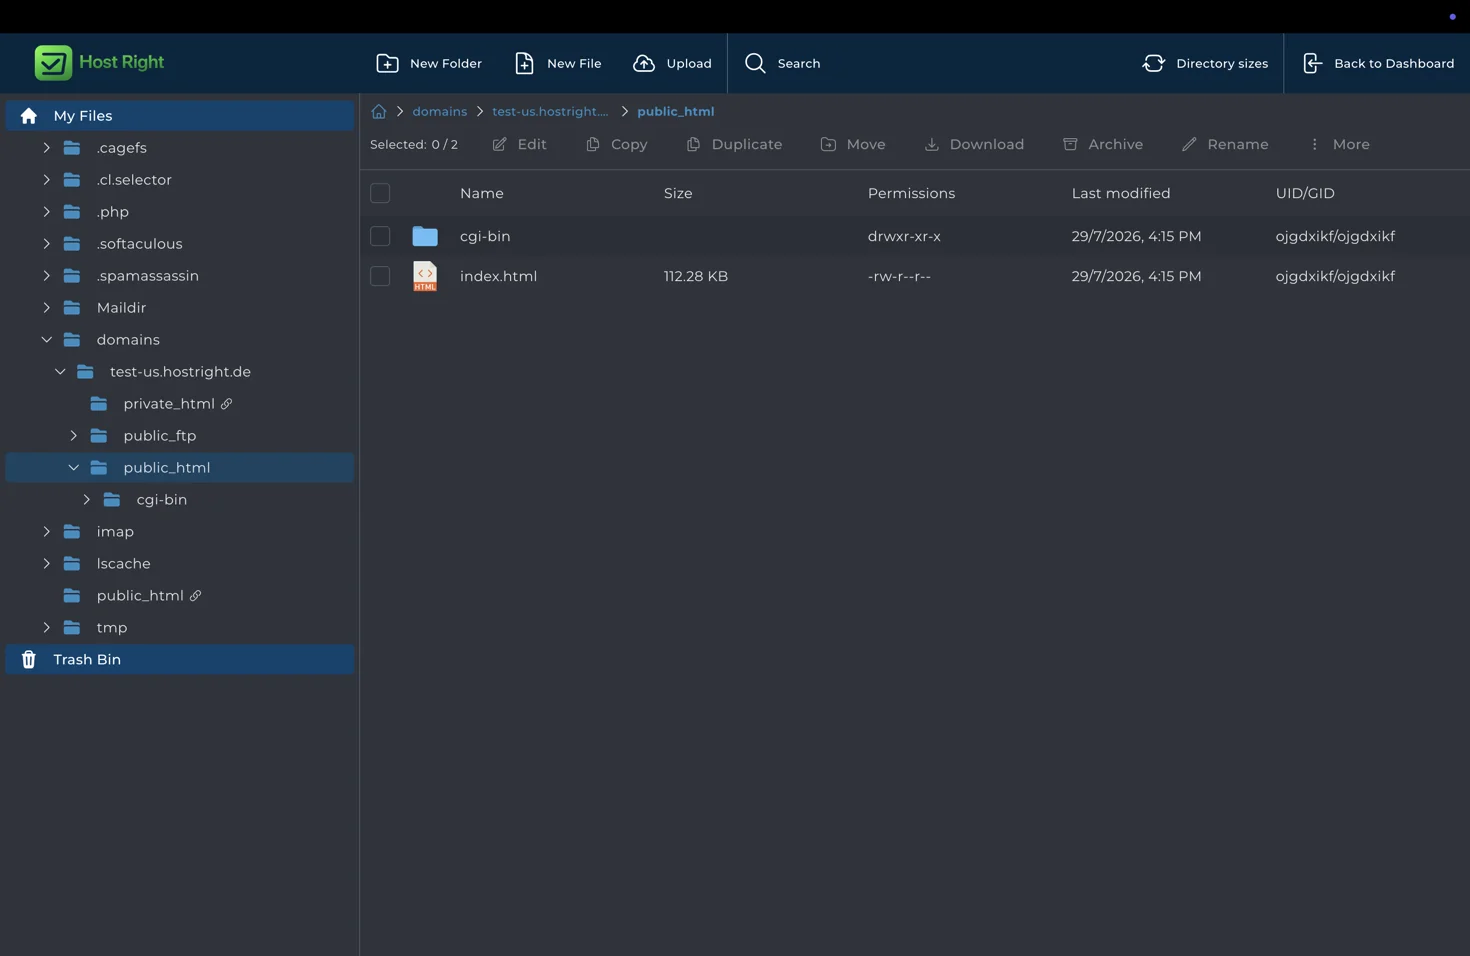Open Search via magnifier icon
The width and height of the screenshot is (1470, 956).
click(x=755, y=63)
